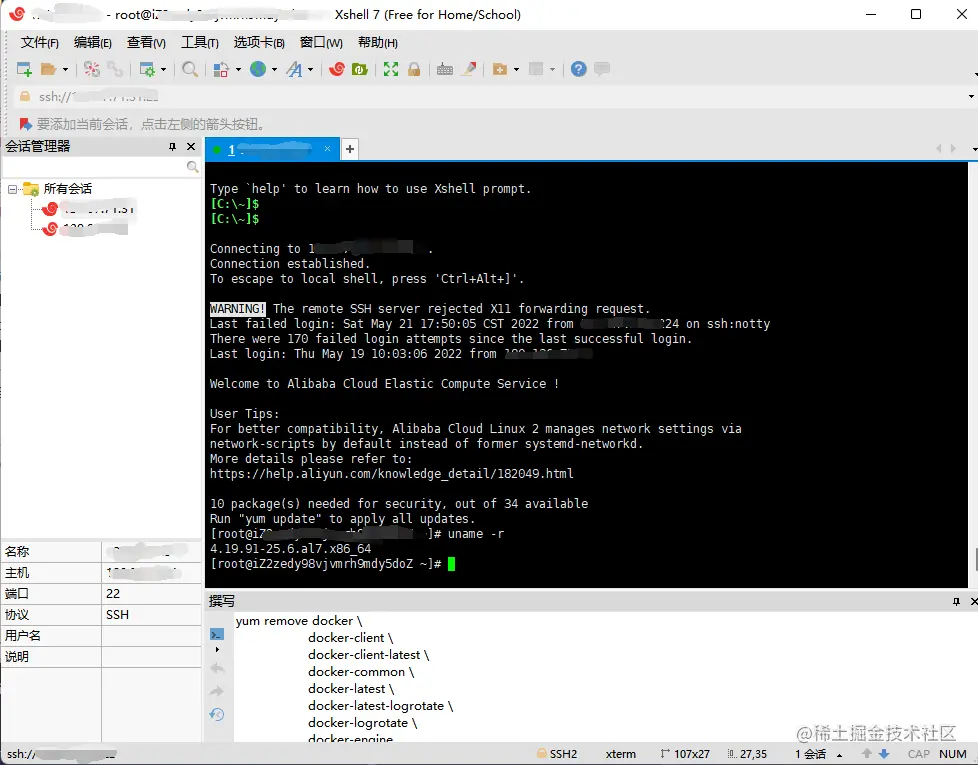Open the 窗口(W) menu

(321, 42)
